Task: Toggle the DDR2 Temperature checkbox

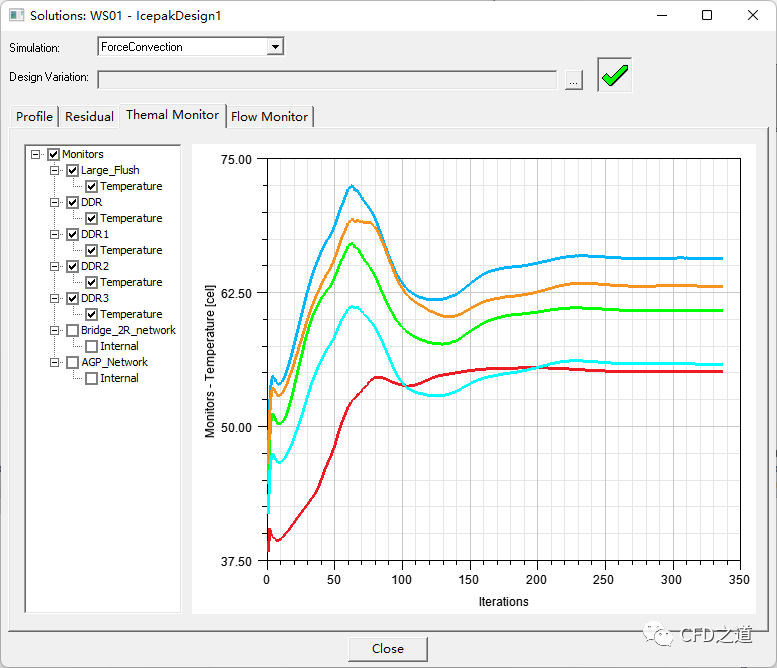Action: [x=91, y=282]
